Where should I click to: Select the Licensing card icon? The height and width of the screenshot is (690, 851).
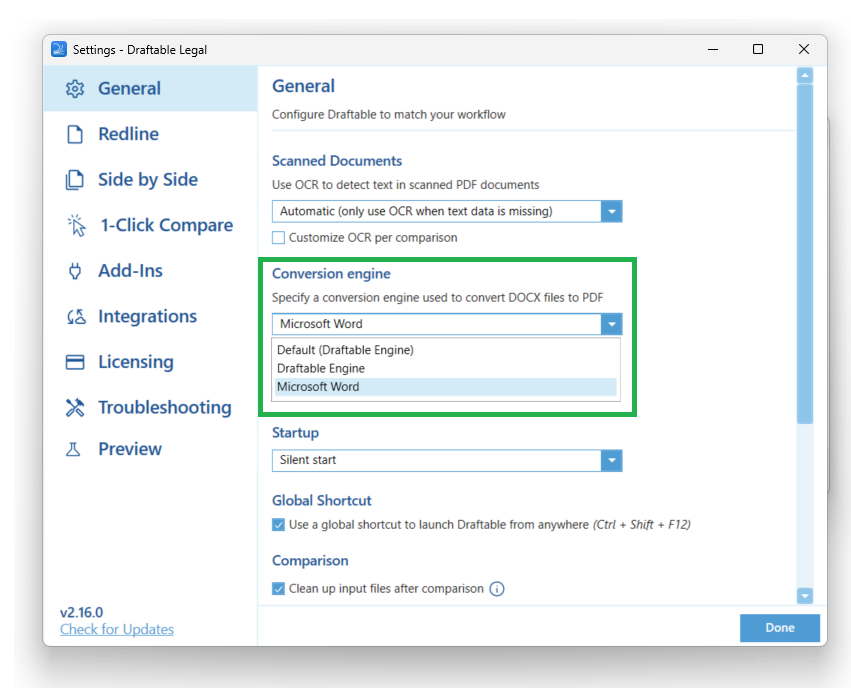click(74, 361)
